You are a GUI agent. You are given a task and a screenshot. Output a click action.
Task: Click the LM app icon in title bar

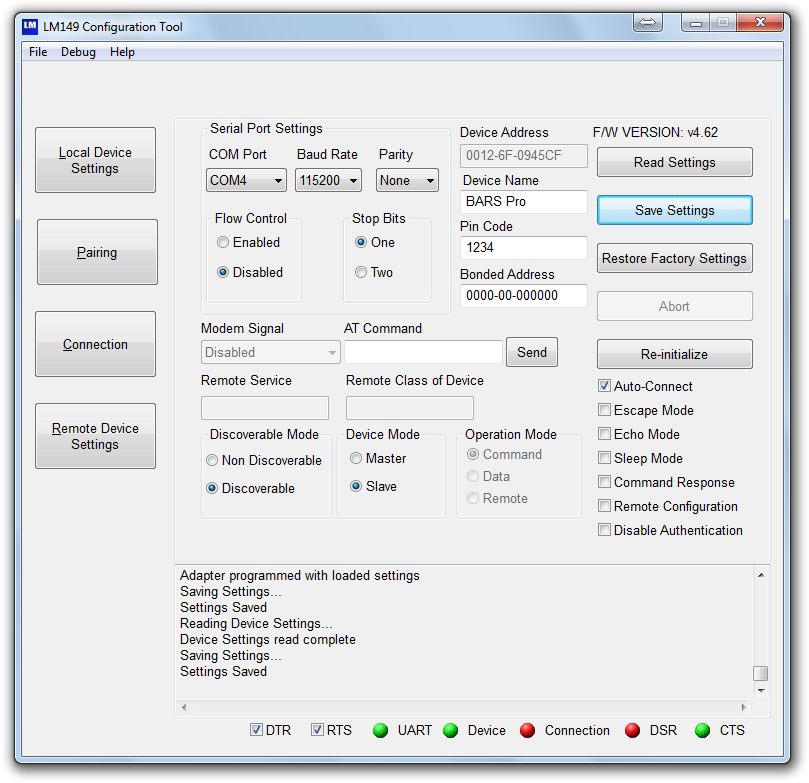coord(30,26)
